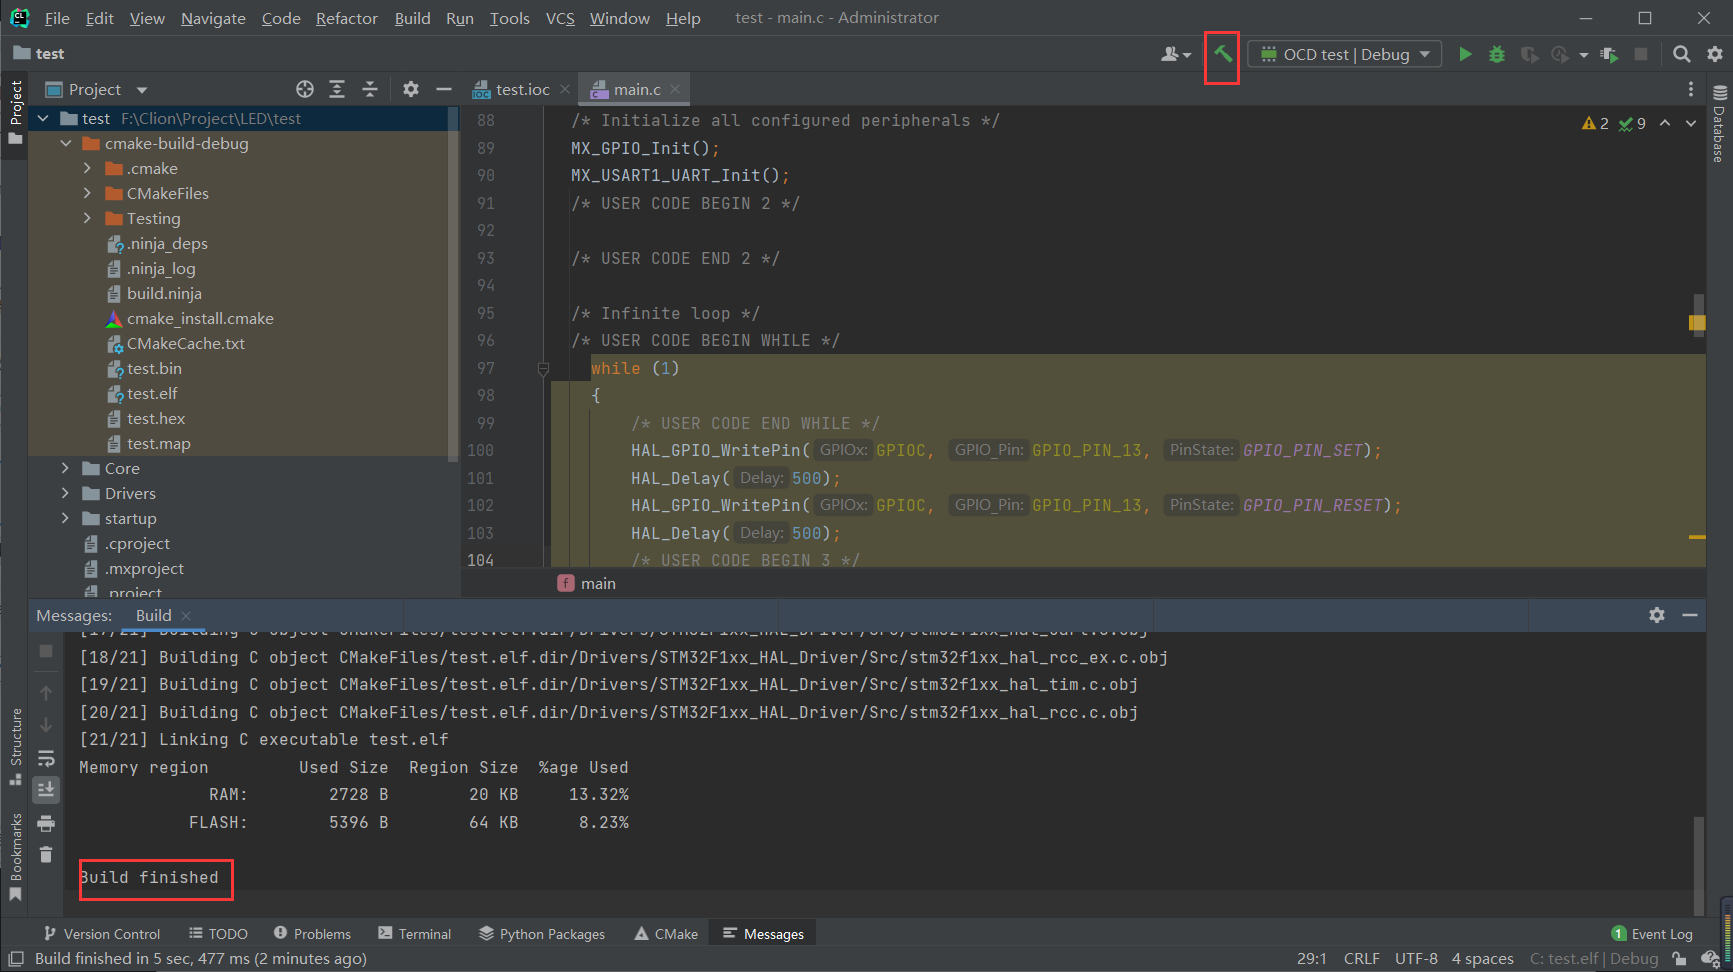The height and width of the screenshot is (972, 1733).
Task: Open the Terminal tool window
Action: click(x=415, y=934)
